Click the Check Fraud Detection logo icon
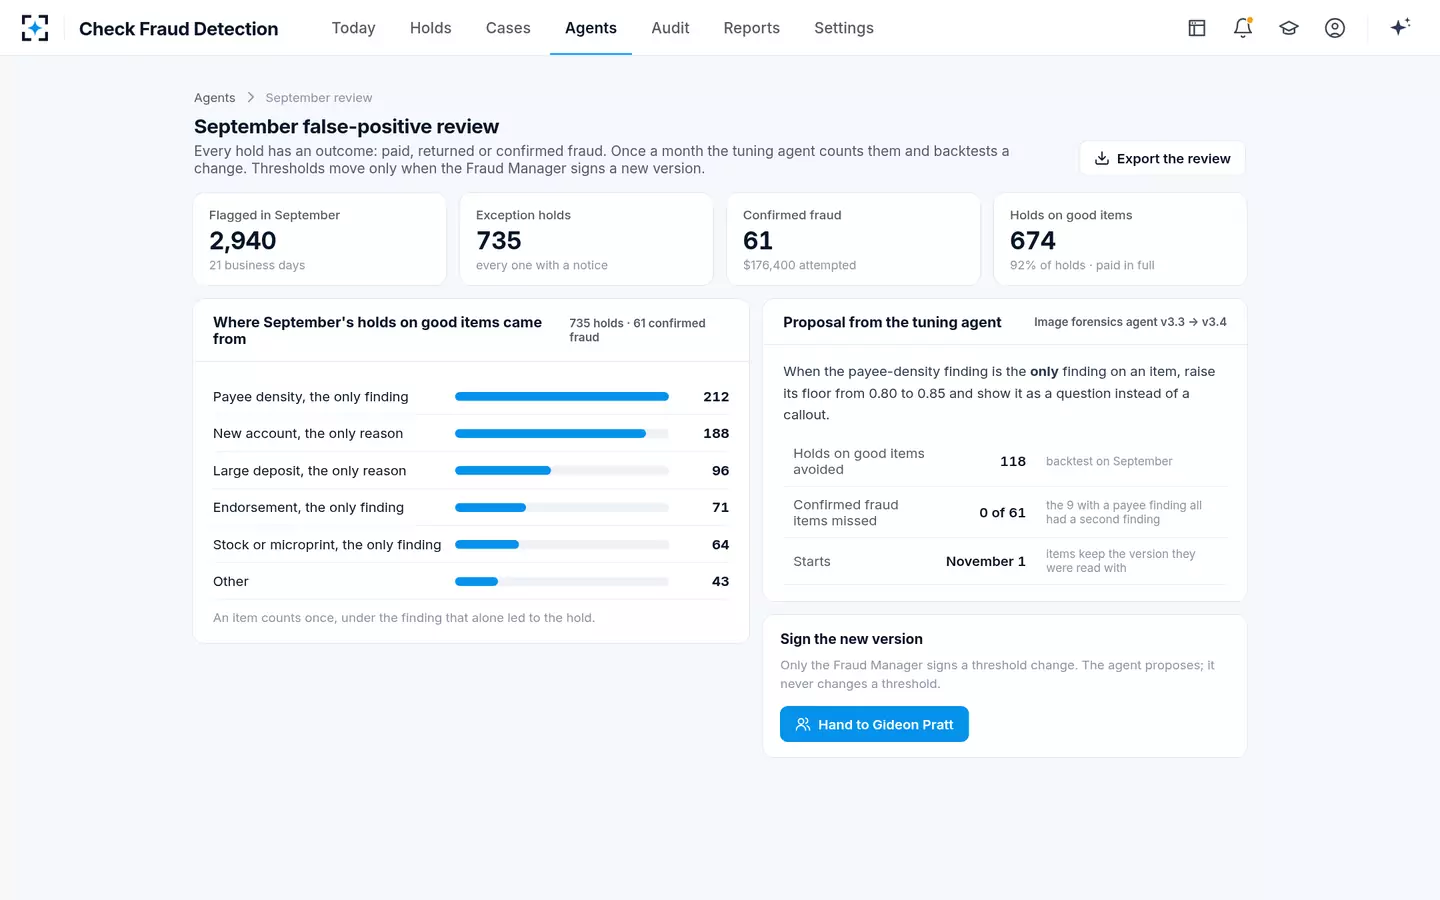1440x900 pixels. [x=35, y=28]
